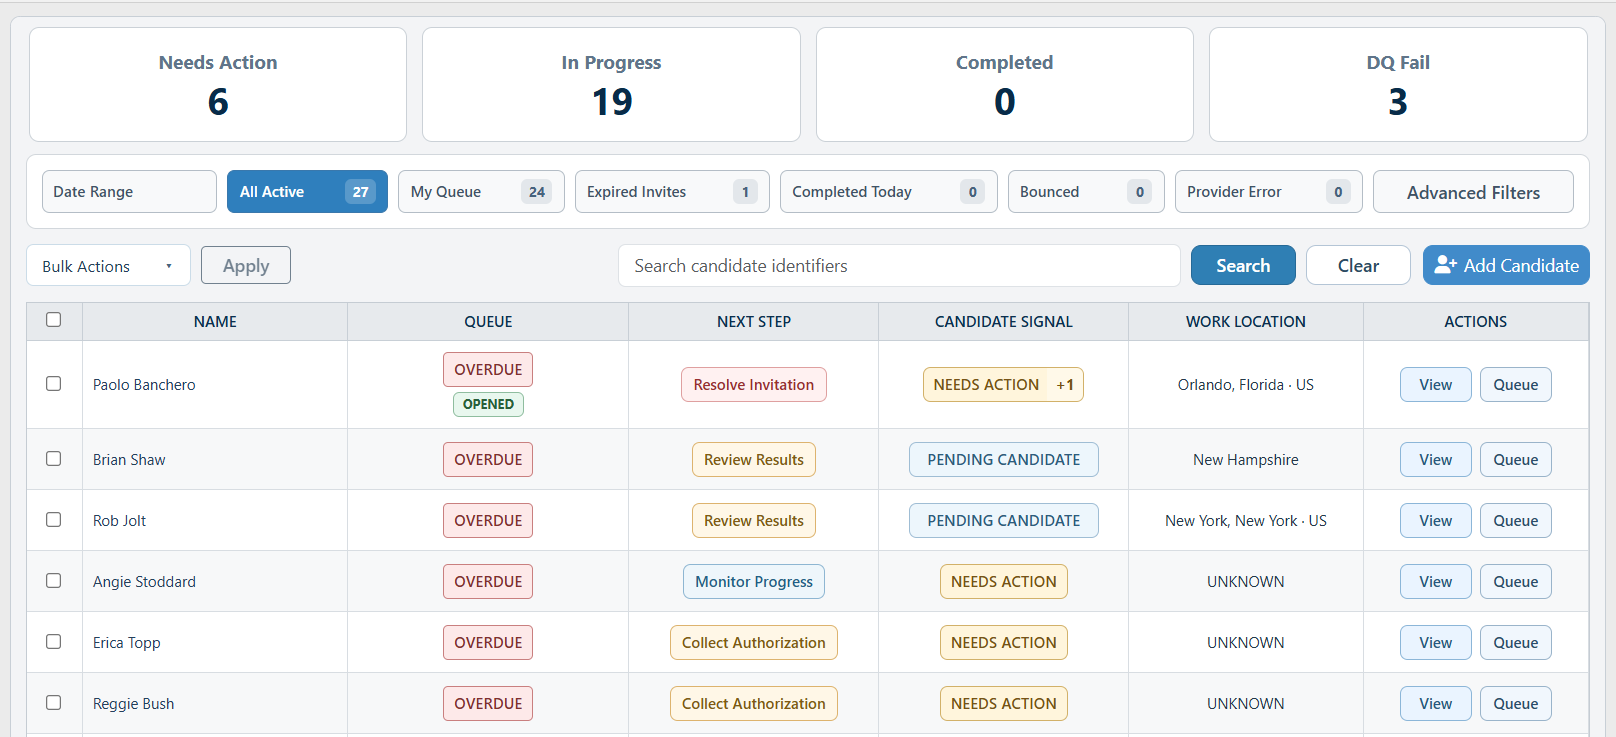This screenshot has height=737, width=1616.
Task: Expand Advanced Filters
Action: (1473, 192)
